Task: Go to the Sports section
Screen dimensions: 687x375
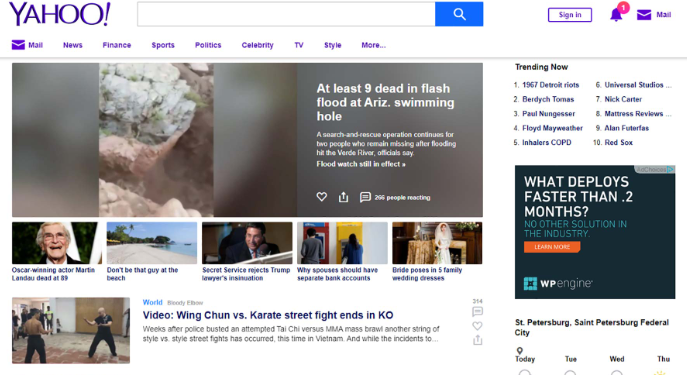Action: coord(163,45)
